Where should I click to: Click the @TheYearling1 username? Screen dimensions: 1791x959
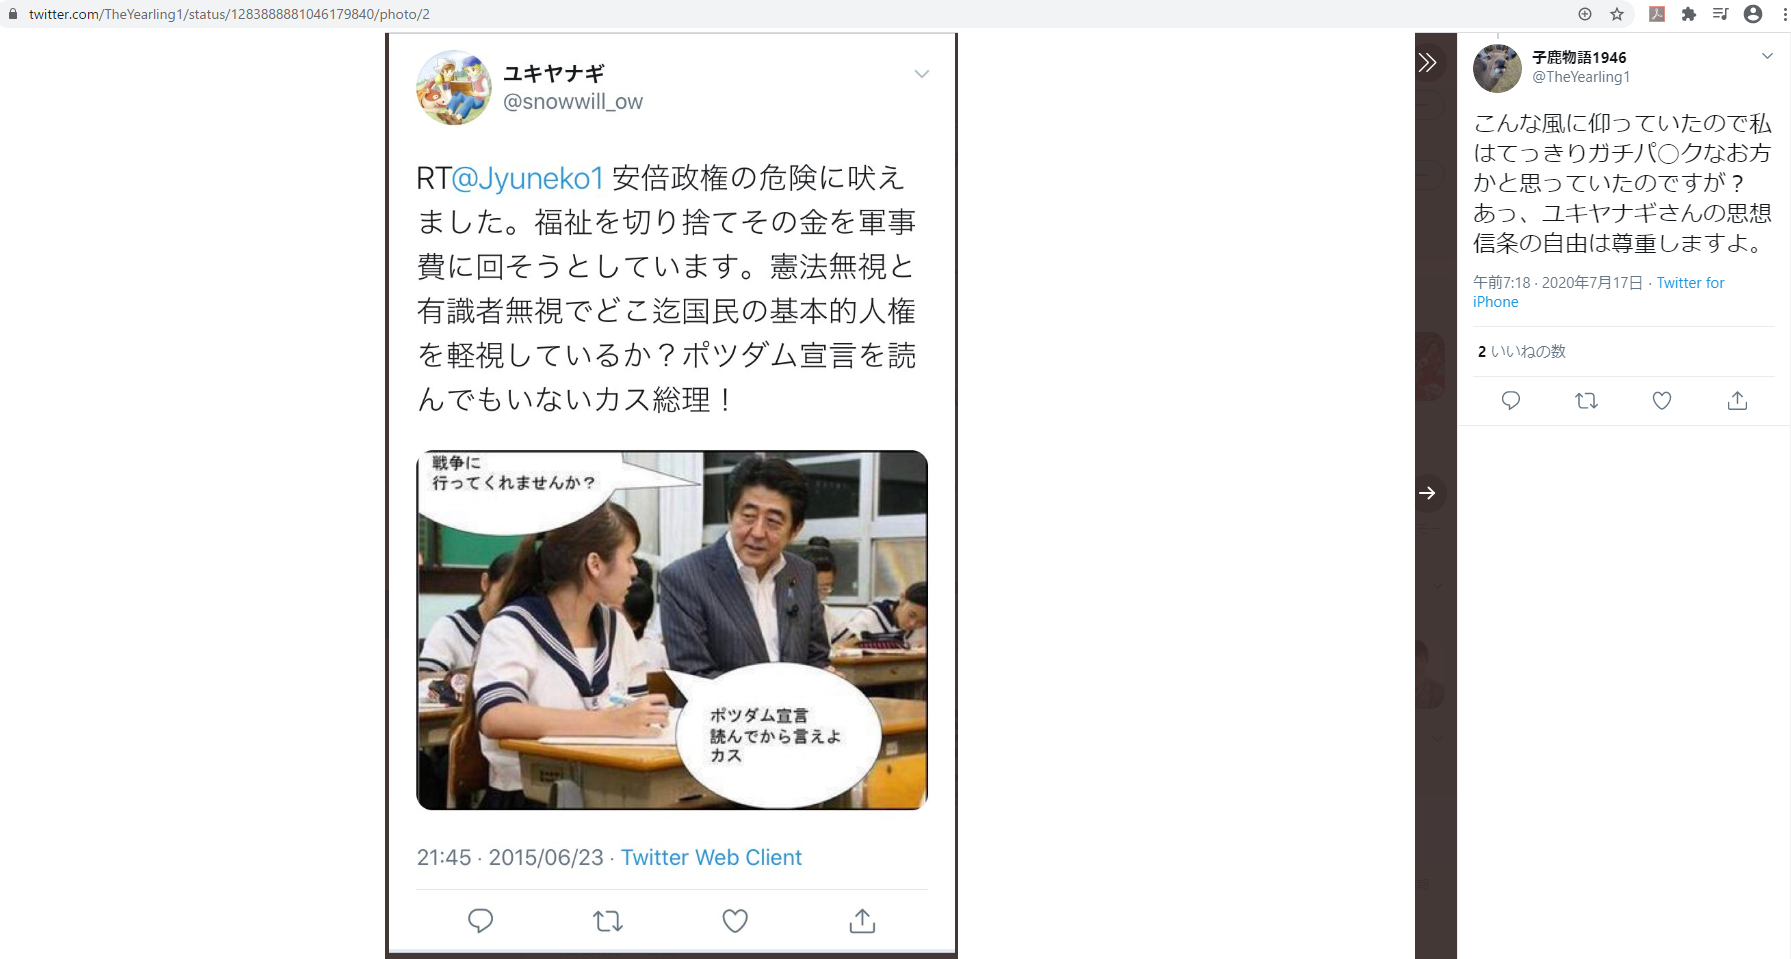(x=1581, y=77)
